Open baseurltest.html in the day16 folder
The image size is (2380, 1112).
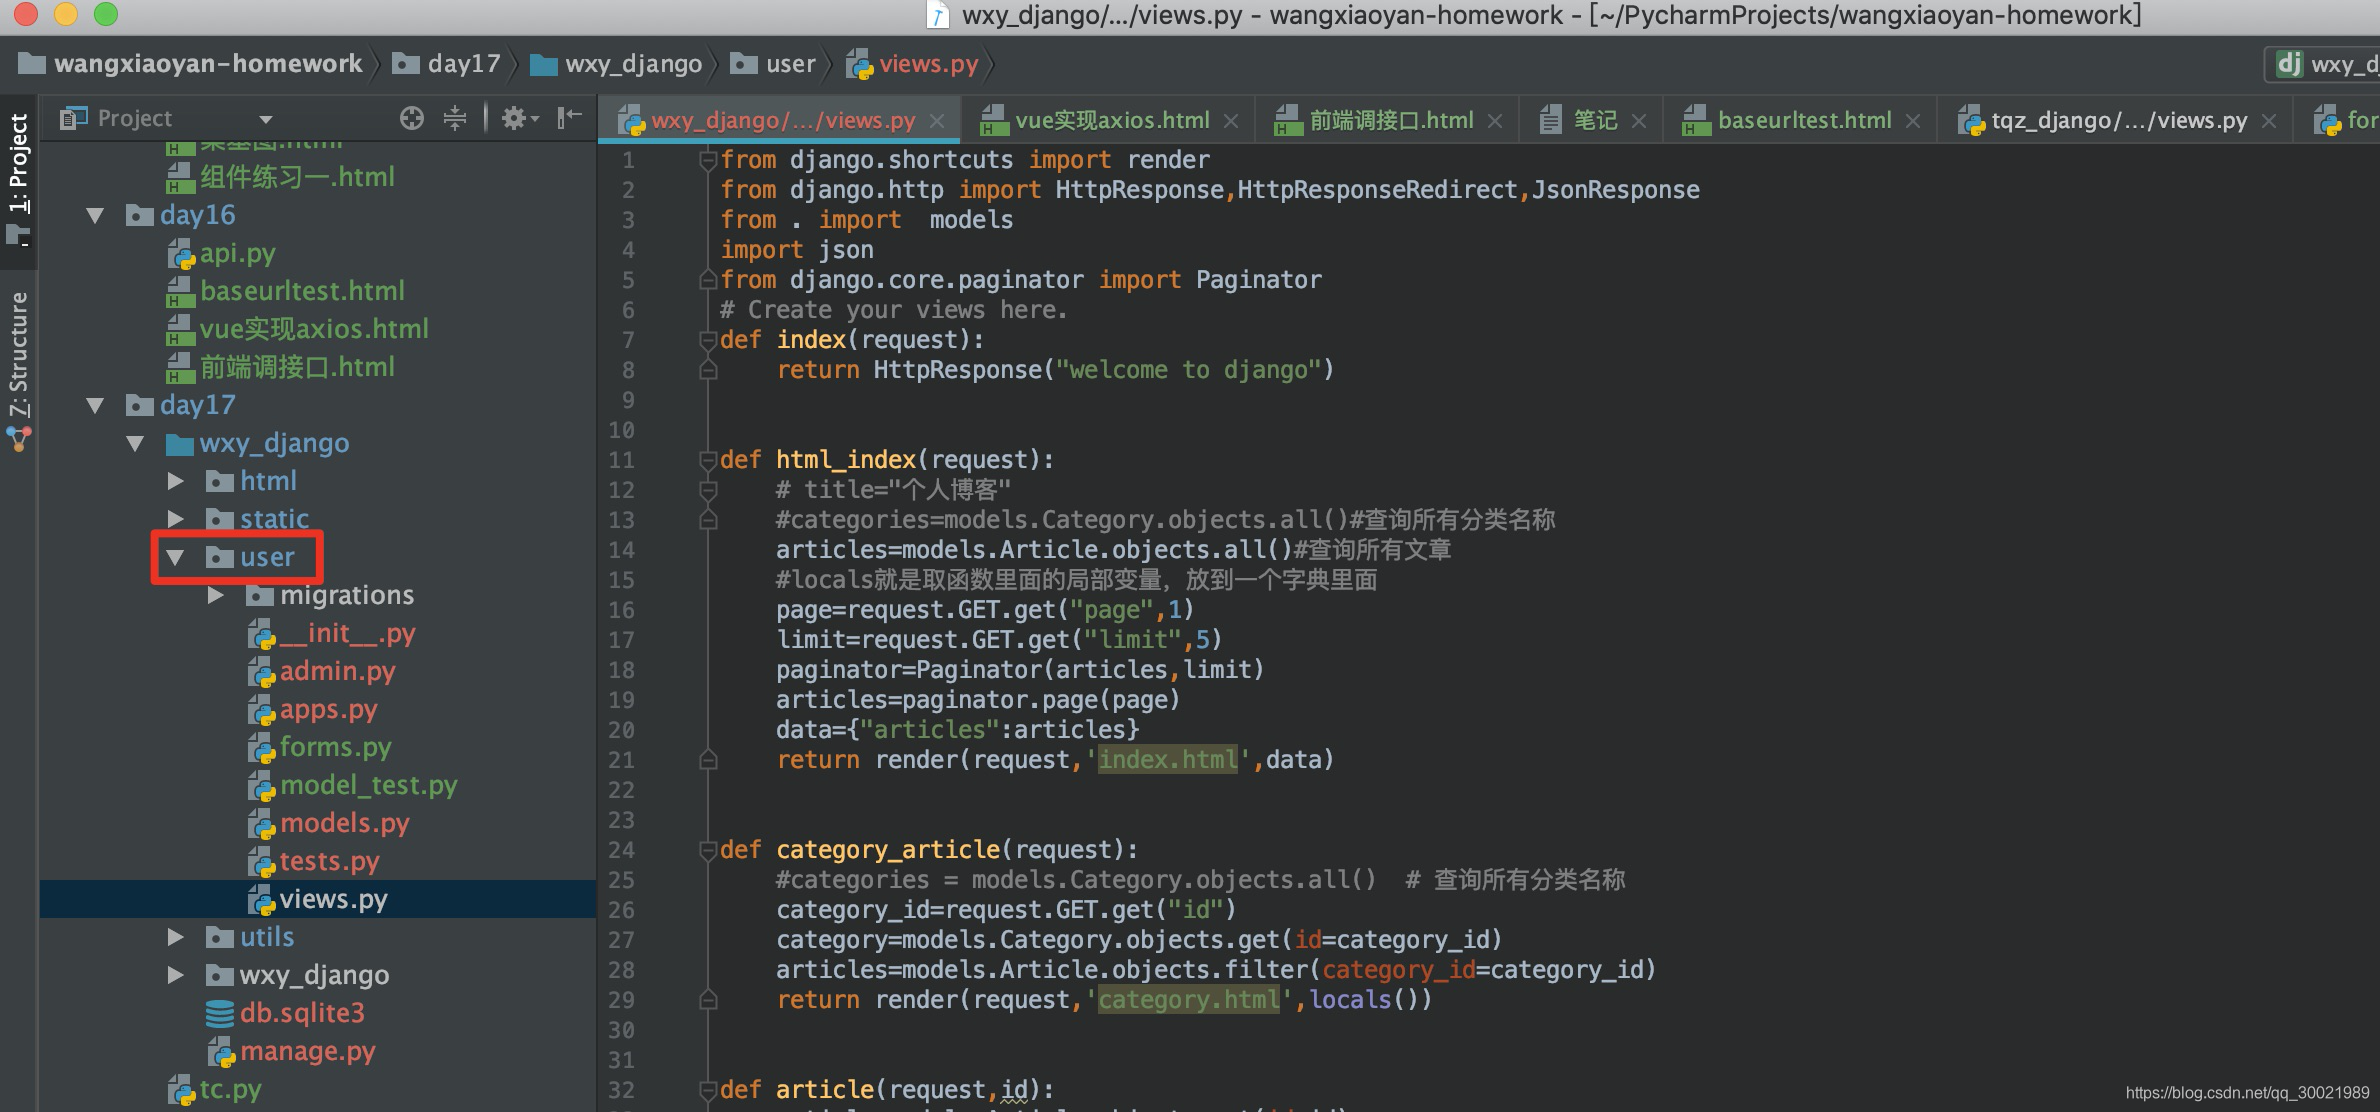pyautogui.click(x=285, y=291)
